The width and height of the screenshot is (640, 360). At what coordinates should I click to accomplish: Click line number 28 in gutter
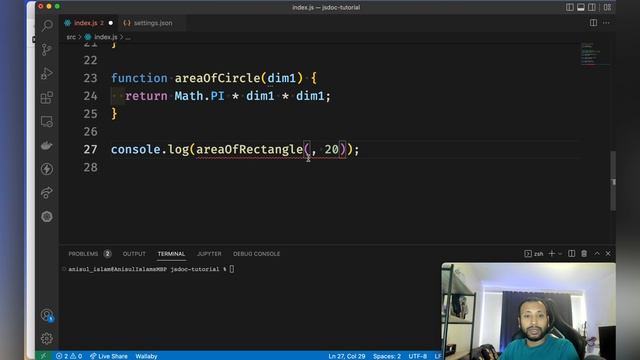[x=90, y=167]
